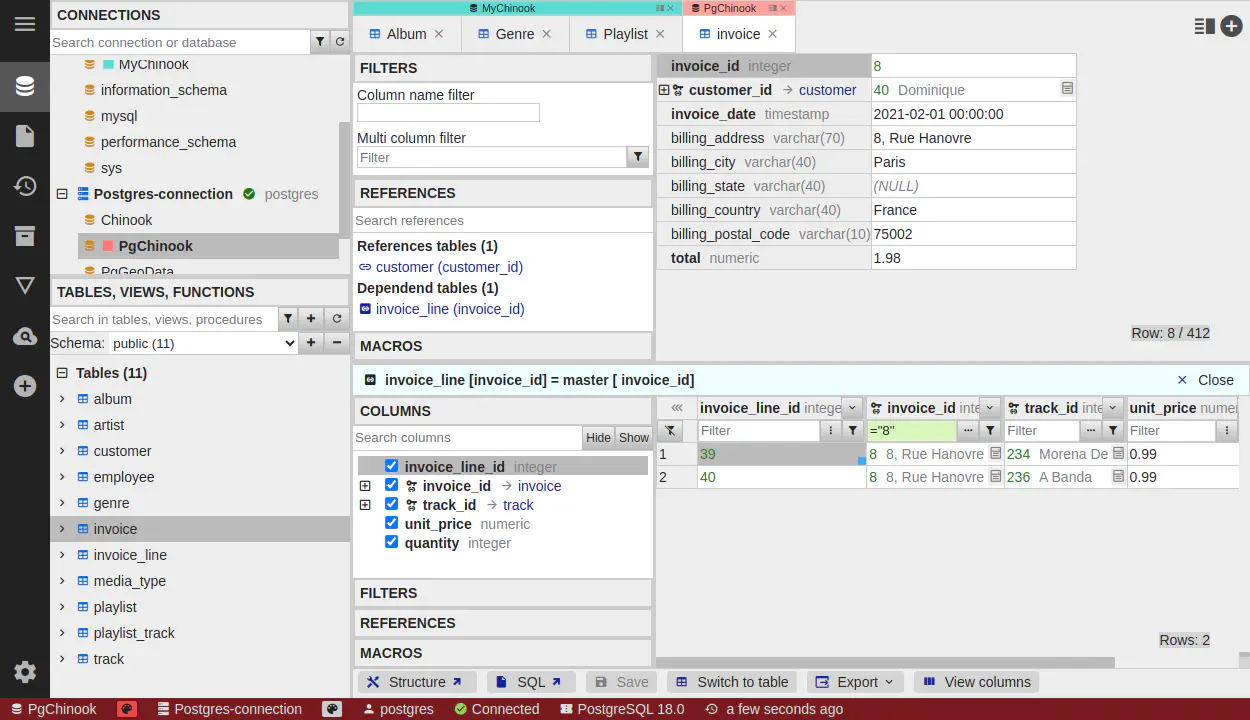This screenshot has height=720, width=1250.
Task: Click palette icon next to PgChinook in status bar
Action: [x=127, y=709]
